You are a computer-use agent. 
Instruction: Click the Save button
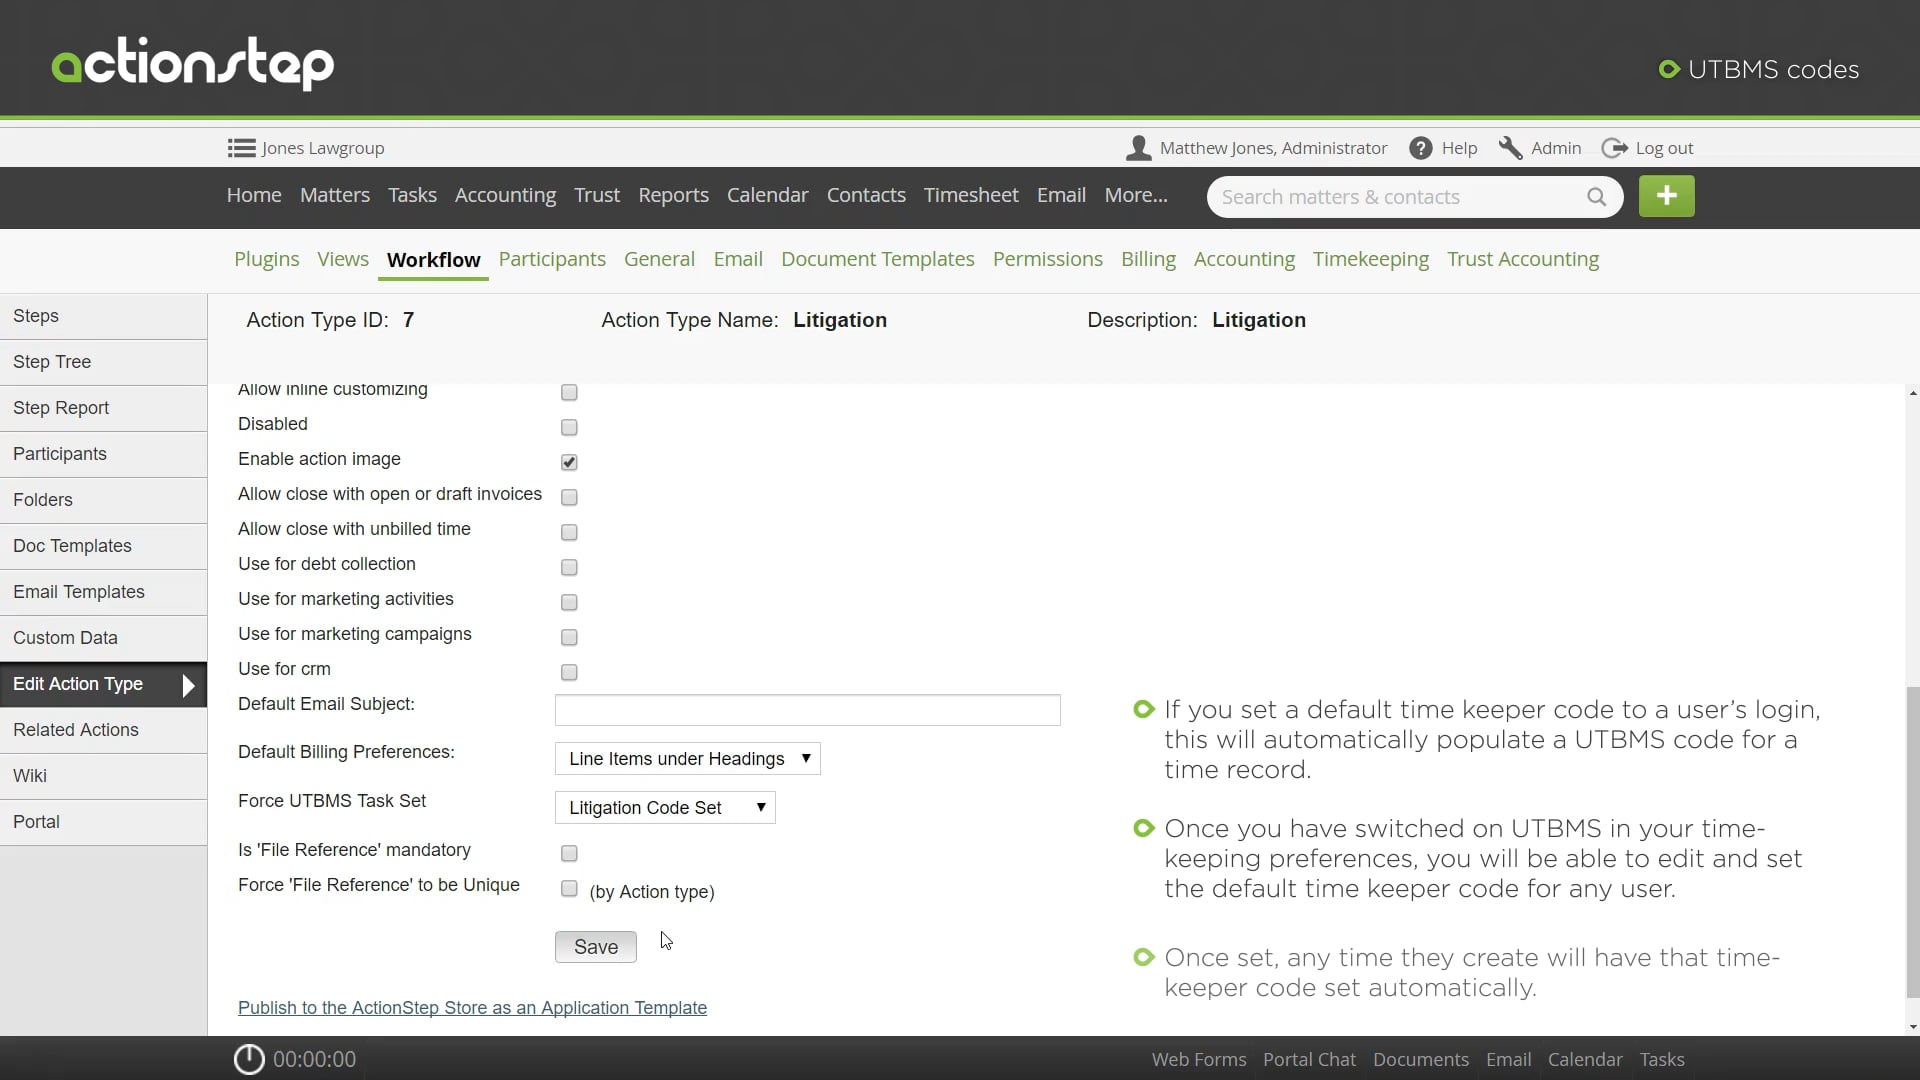coord(595,947)
